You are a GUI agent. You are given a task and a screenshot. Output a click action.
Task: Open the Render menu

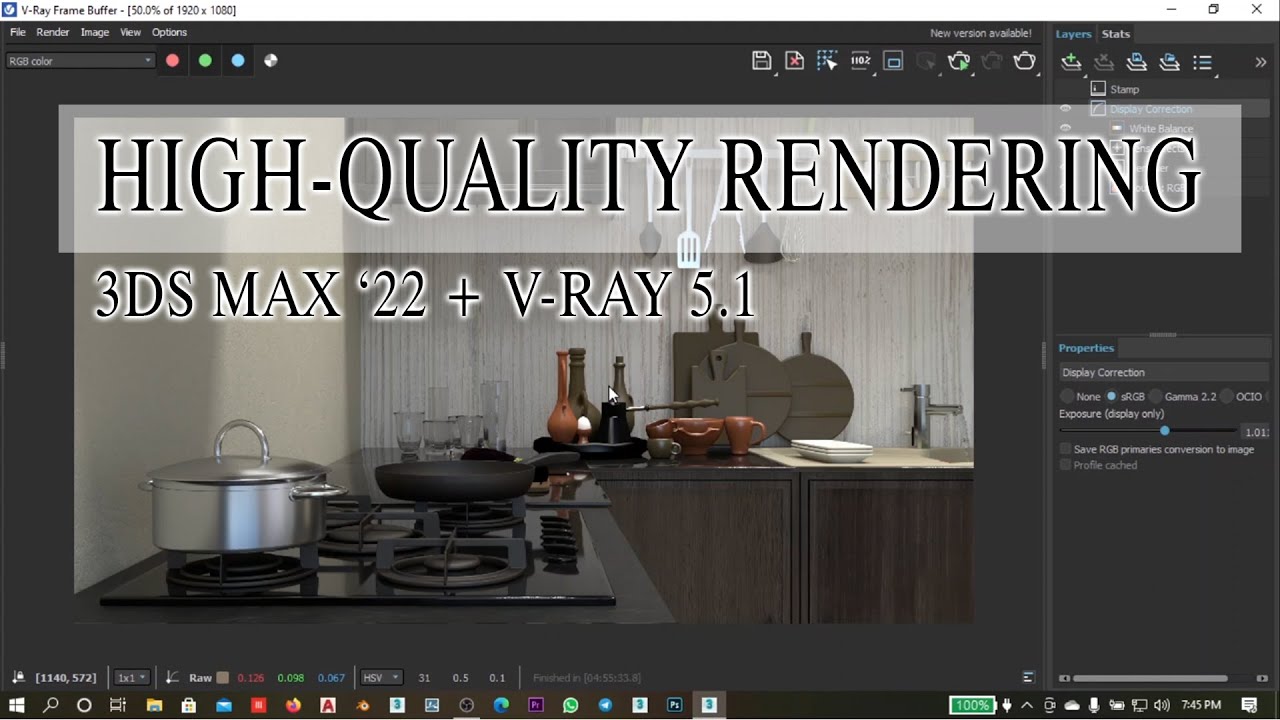(x=53, y=32)
